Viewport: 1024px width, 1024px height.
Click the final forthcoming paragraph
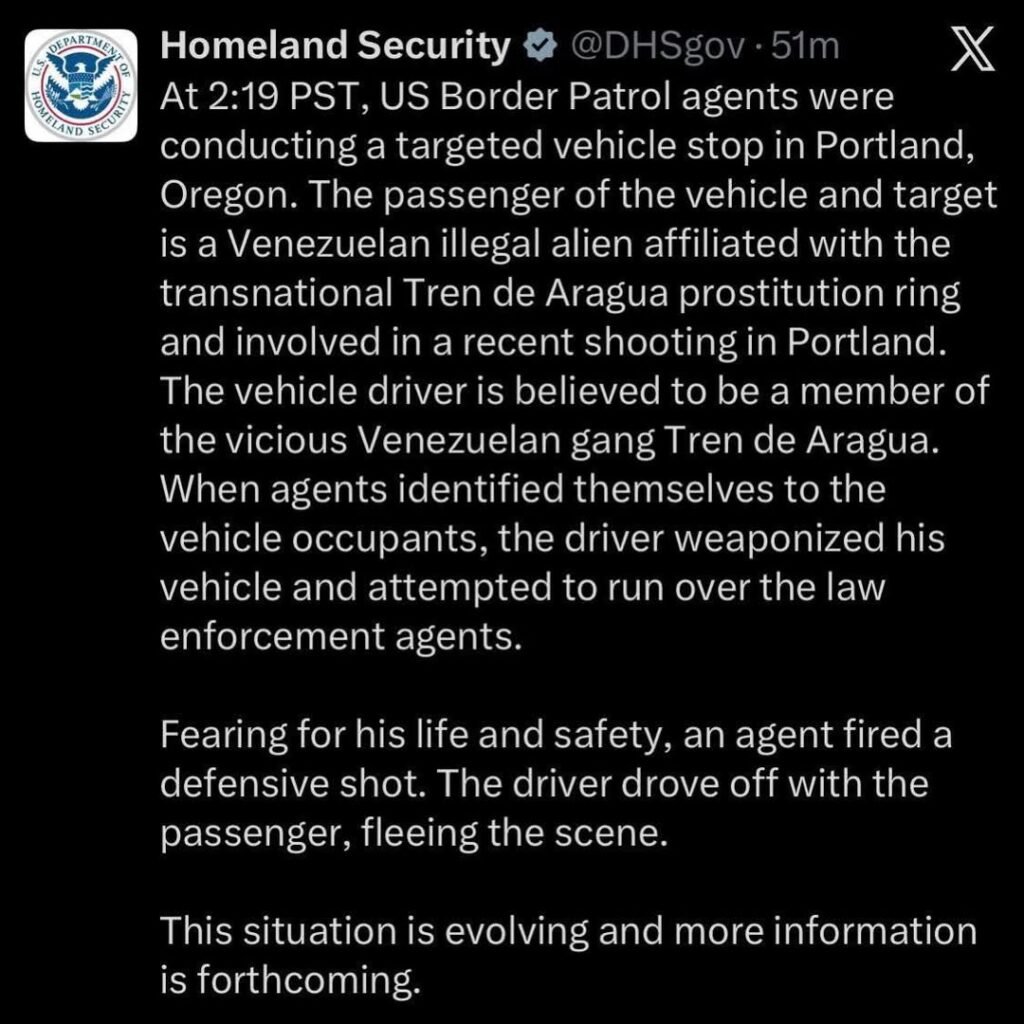500,953
